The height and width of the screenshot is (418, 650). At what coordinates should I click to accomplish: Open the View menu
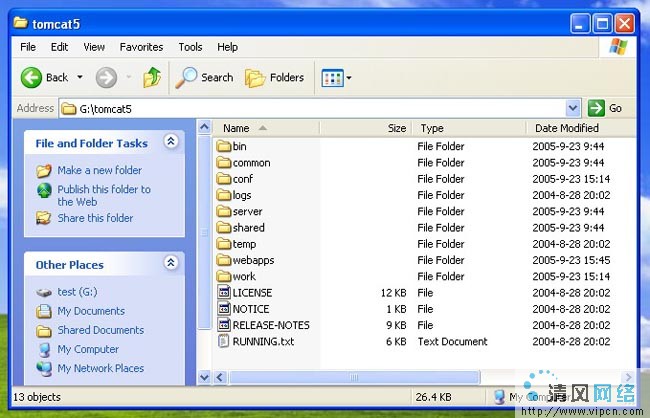(94, 47)
